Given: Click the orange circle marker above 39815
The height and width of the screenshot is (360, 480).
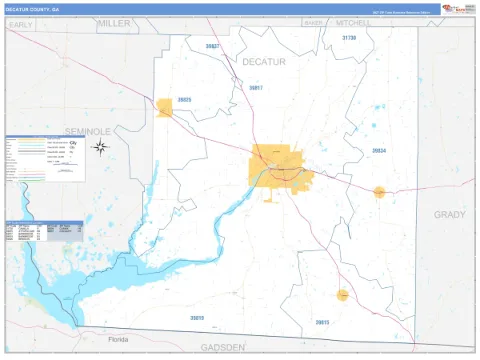Looking at the screenshot, I should (x=343, y=295).
